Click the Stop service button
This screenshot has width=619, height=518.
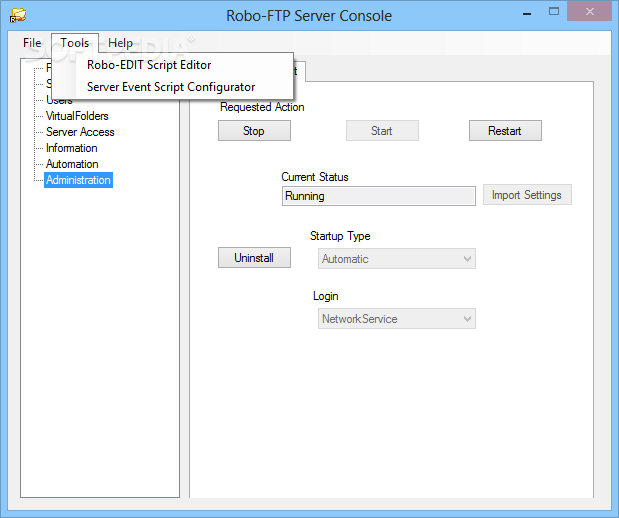254,131
